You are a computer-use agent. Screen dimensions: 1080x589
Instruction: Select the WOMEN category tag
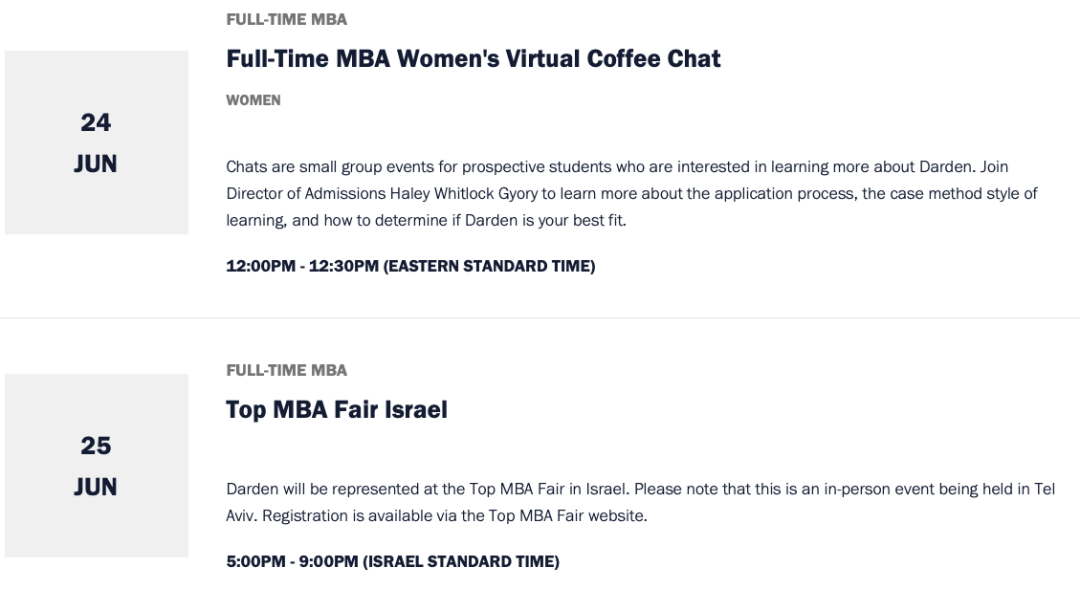pyautogui.click(x=253, y=100)
